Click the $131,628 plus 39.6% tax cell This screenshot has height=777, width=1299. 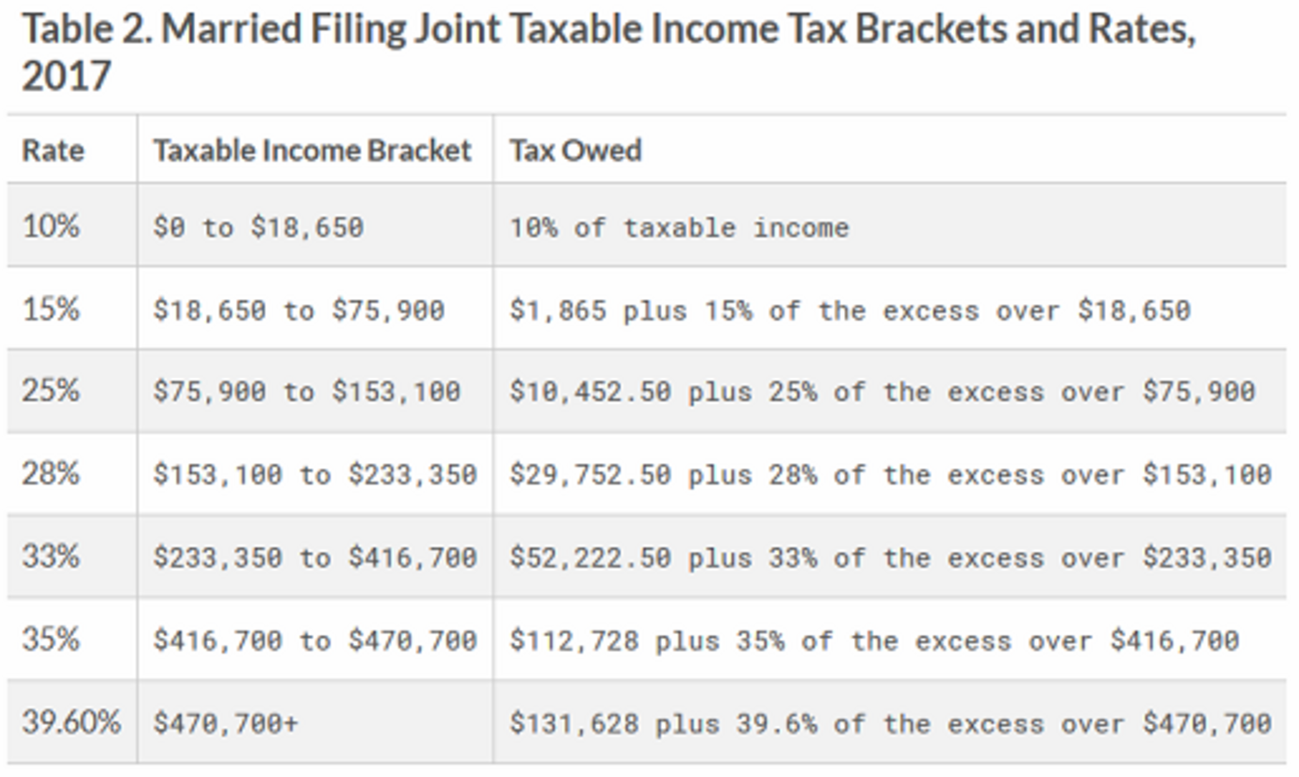[x=889, y=723]
